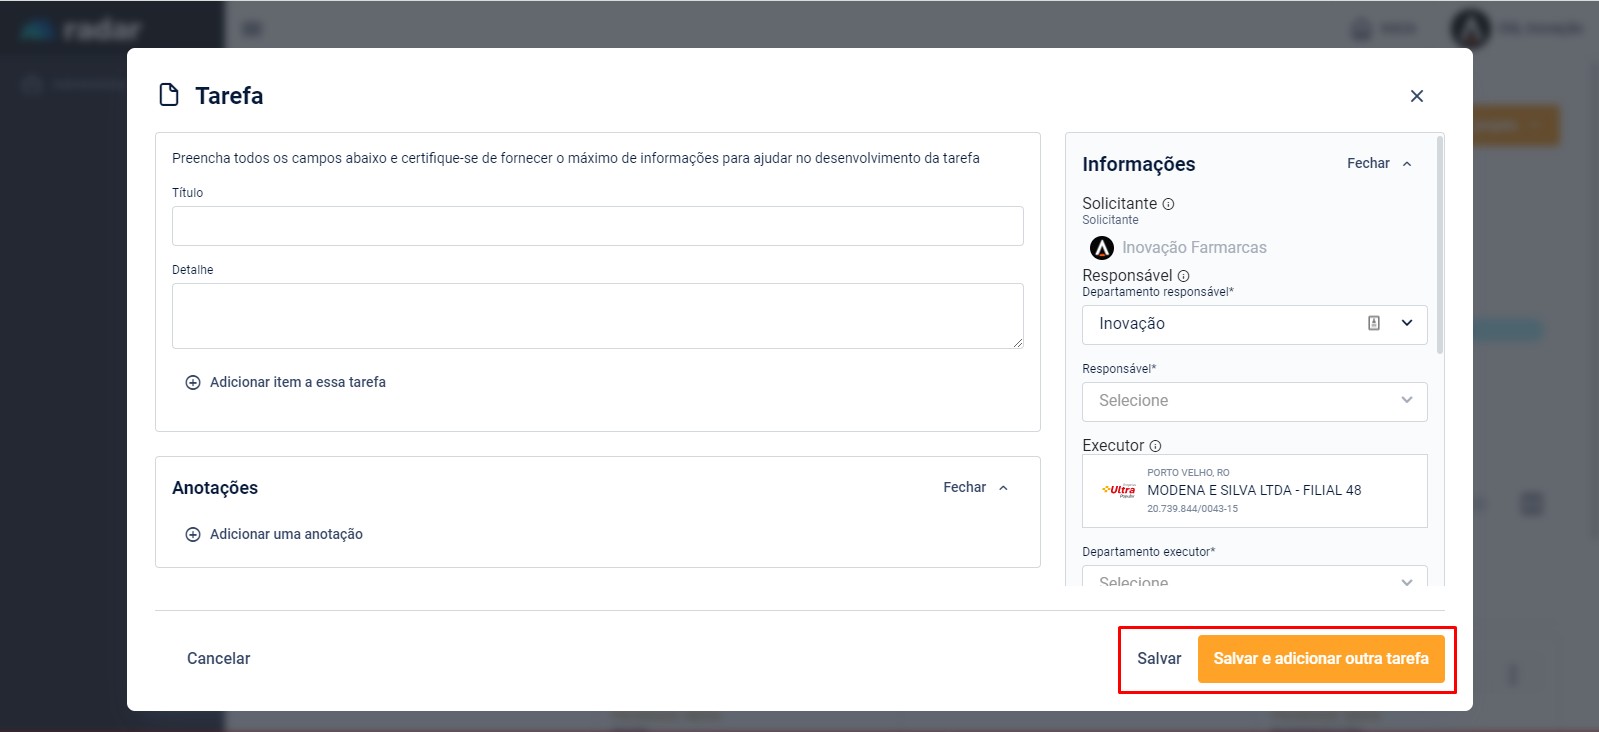Viewport: 1599px width, 732px height.
Task: Click the Inovação Farmarcas avatar icon
Action: pos(1101,248)
